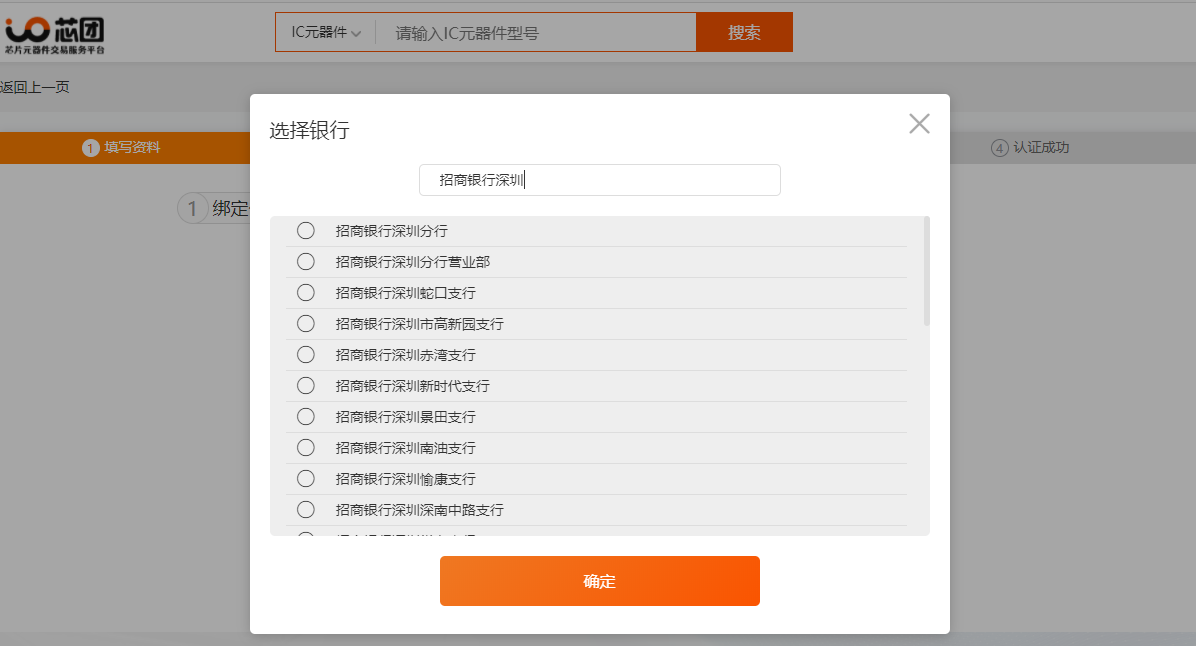
Task: Confirm the bank selection with 确定
Action: click(600, 581)
